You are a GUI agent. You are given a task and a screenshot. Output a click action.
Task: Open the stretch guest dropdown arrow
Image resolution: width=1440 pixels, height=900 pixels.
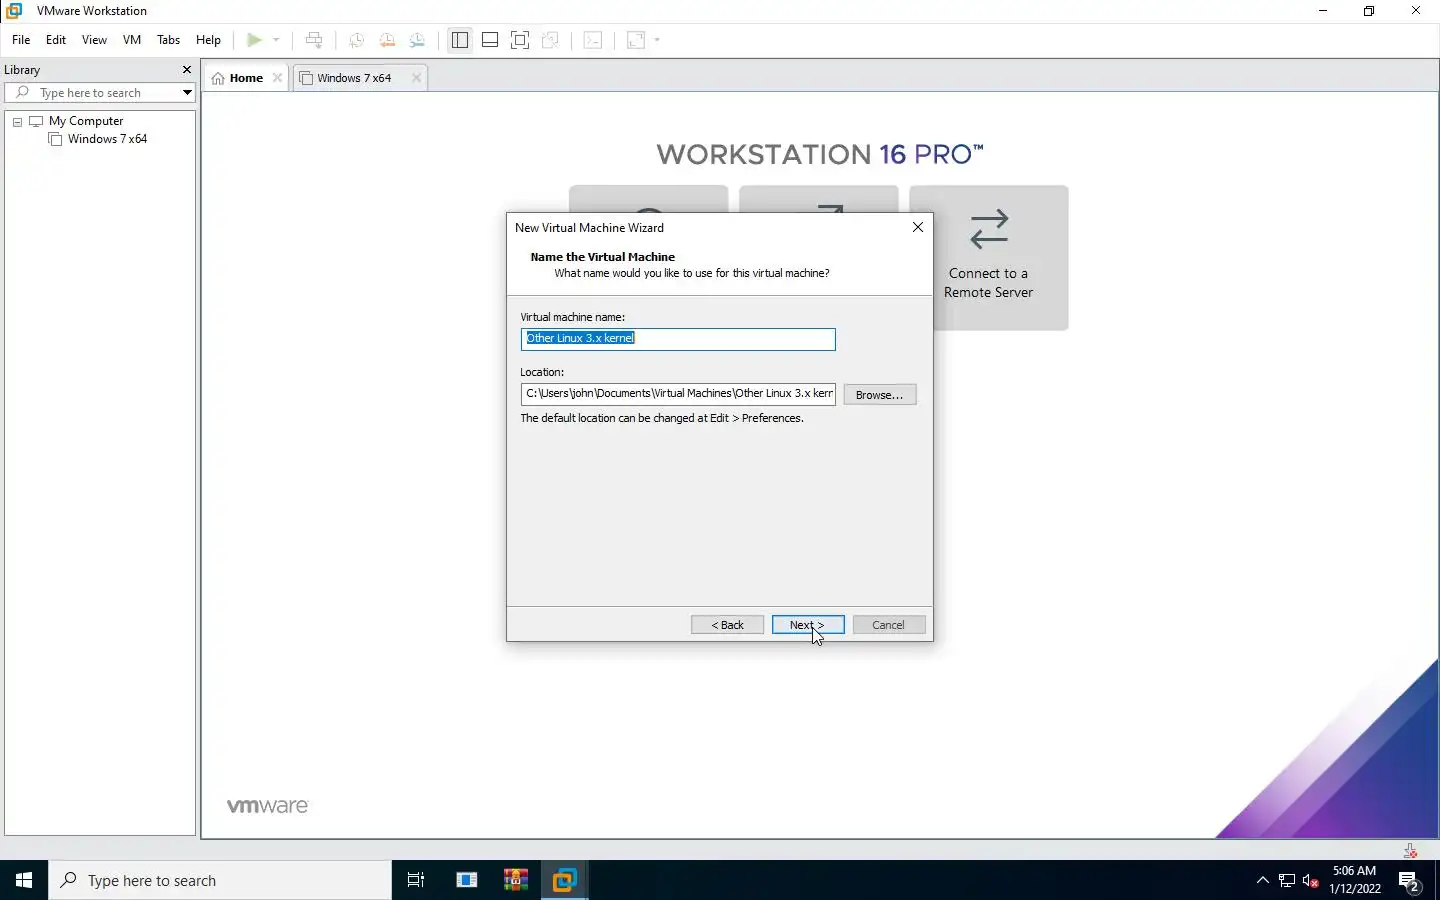657,40
